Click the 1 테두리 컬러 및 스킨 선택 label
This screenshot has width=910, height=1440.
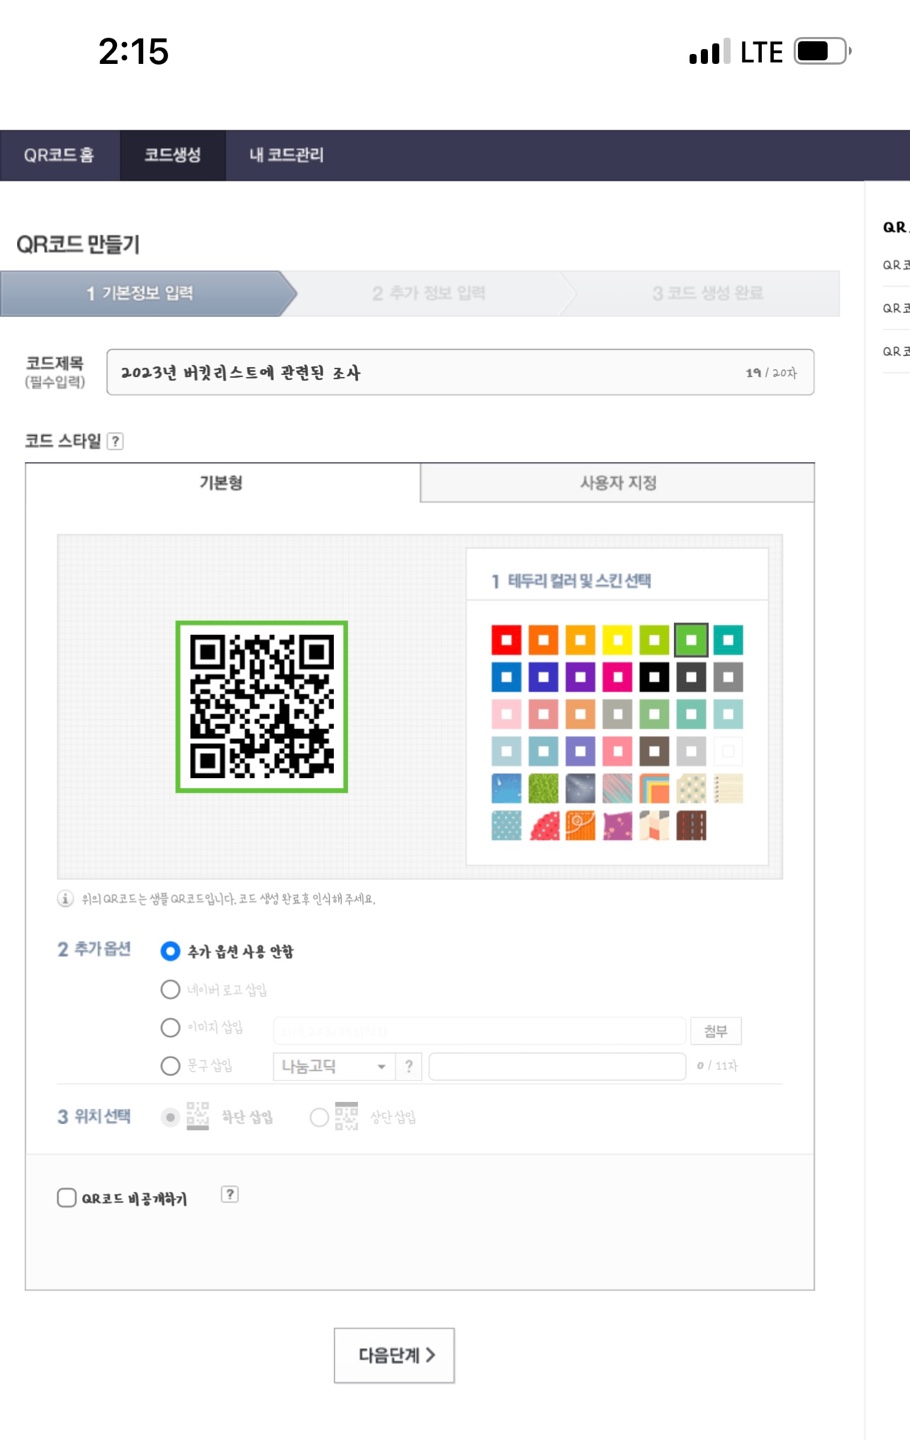(571, 581)
